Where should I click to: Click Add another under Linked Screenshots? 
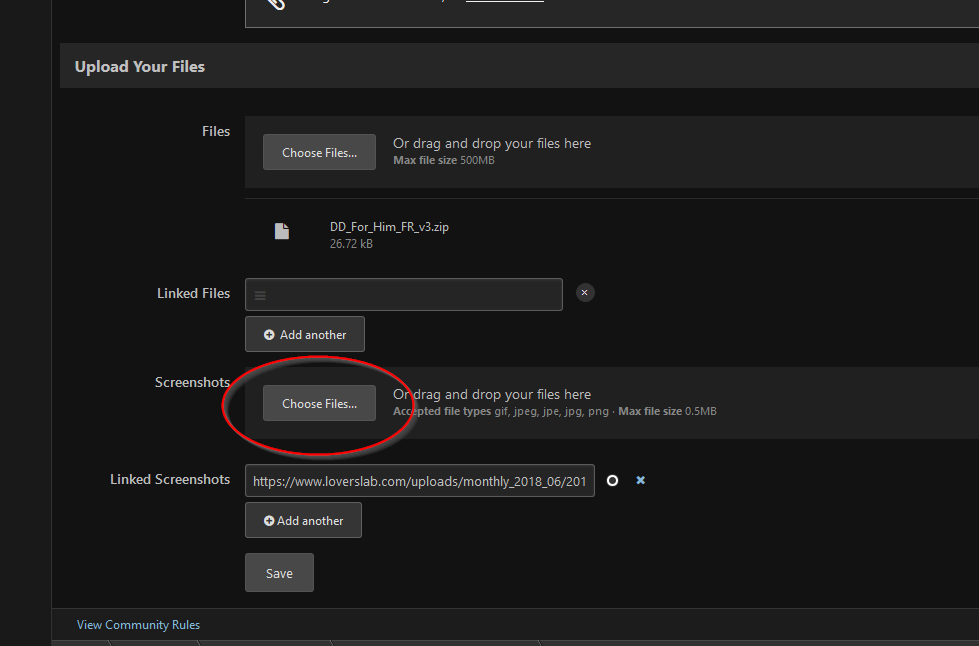click(303, 521)
